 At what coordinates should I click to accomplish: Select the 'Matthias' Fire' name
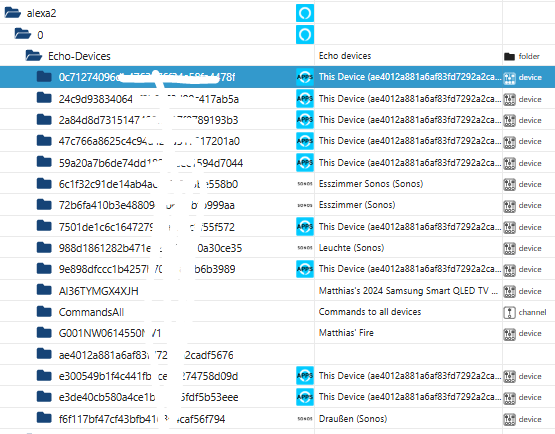coord(346,333)
